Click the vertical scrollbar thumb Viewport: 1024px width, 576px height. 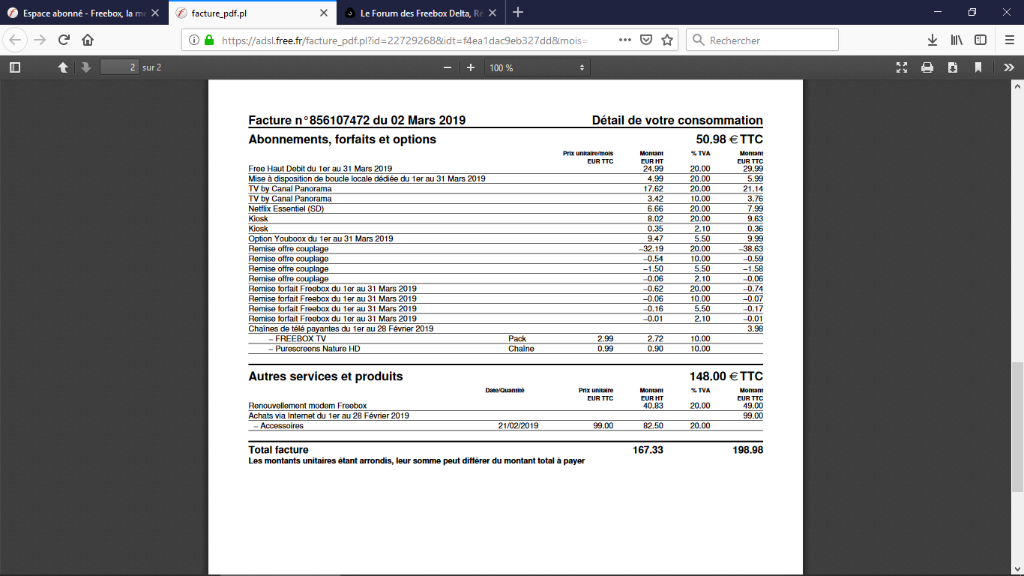click(1017, 425)
